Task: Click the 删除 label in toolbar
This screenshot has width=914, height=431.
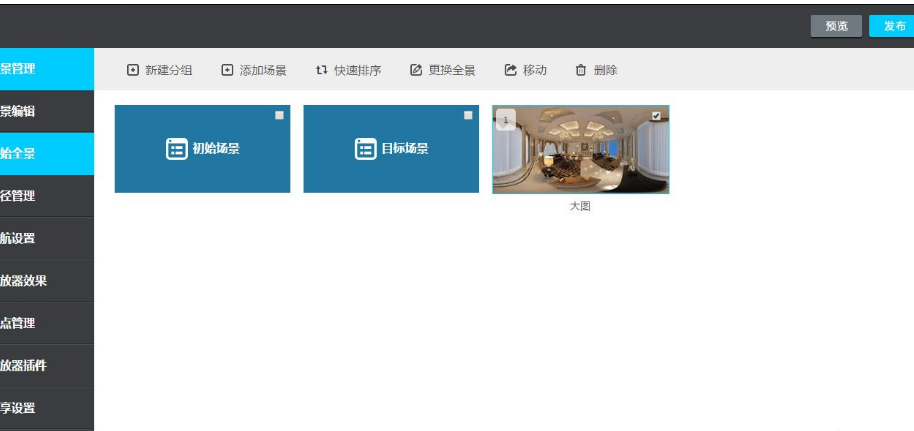Action: point(605,71)
